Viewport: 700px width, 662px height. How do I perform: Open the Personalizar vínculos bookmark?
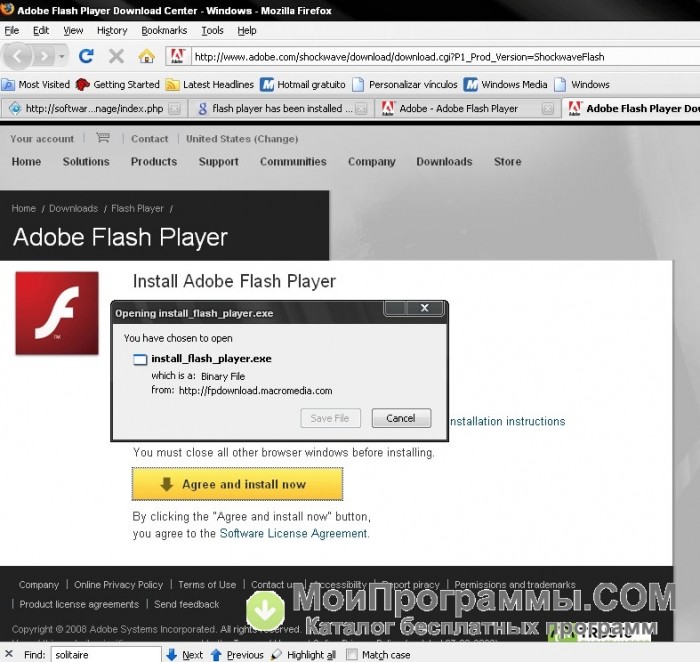tap(404, 84)
